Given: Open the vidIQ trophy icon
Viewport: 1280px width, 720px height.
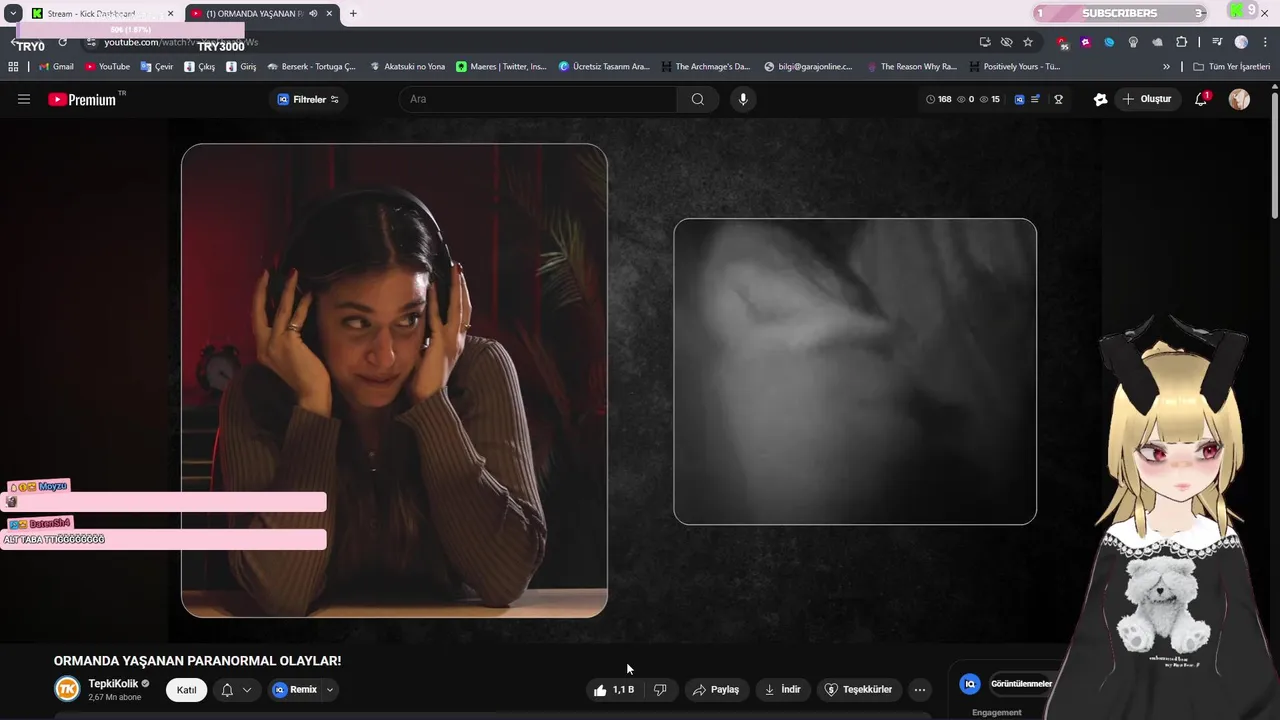Looking at the screenshot, I should click(x=1058, y=99).
